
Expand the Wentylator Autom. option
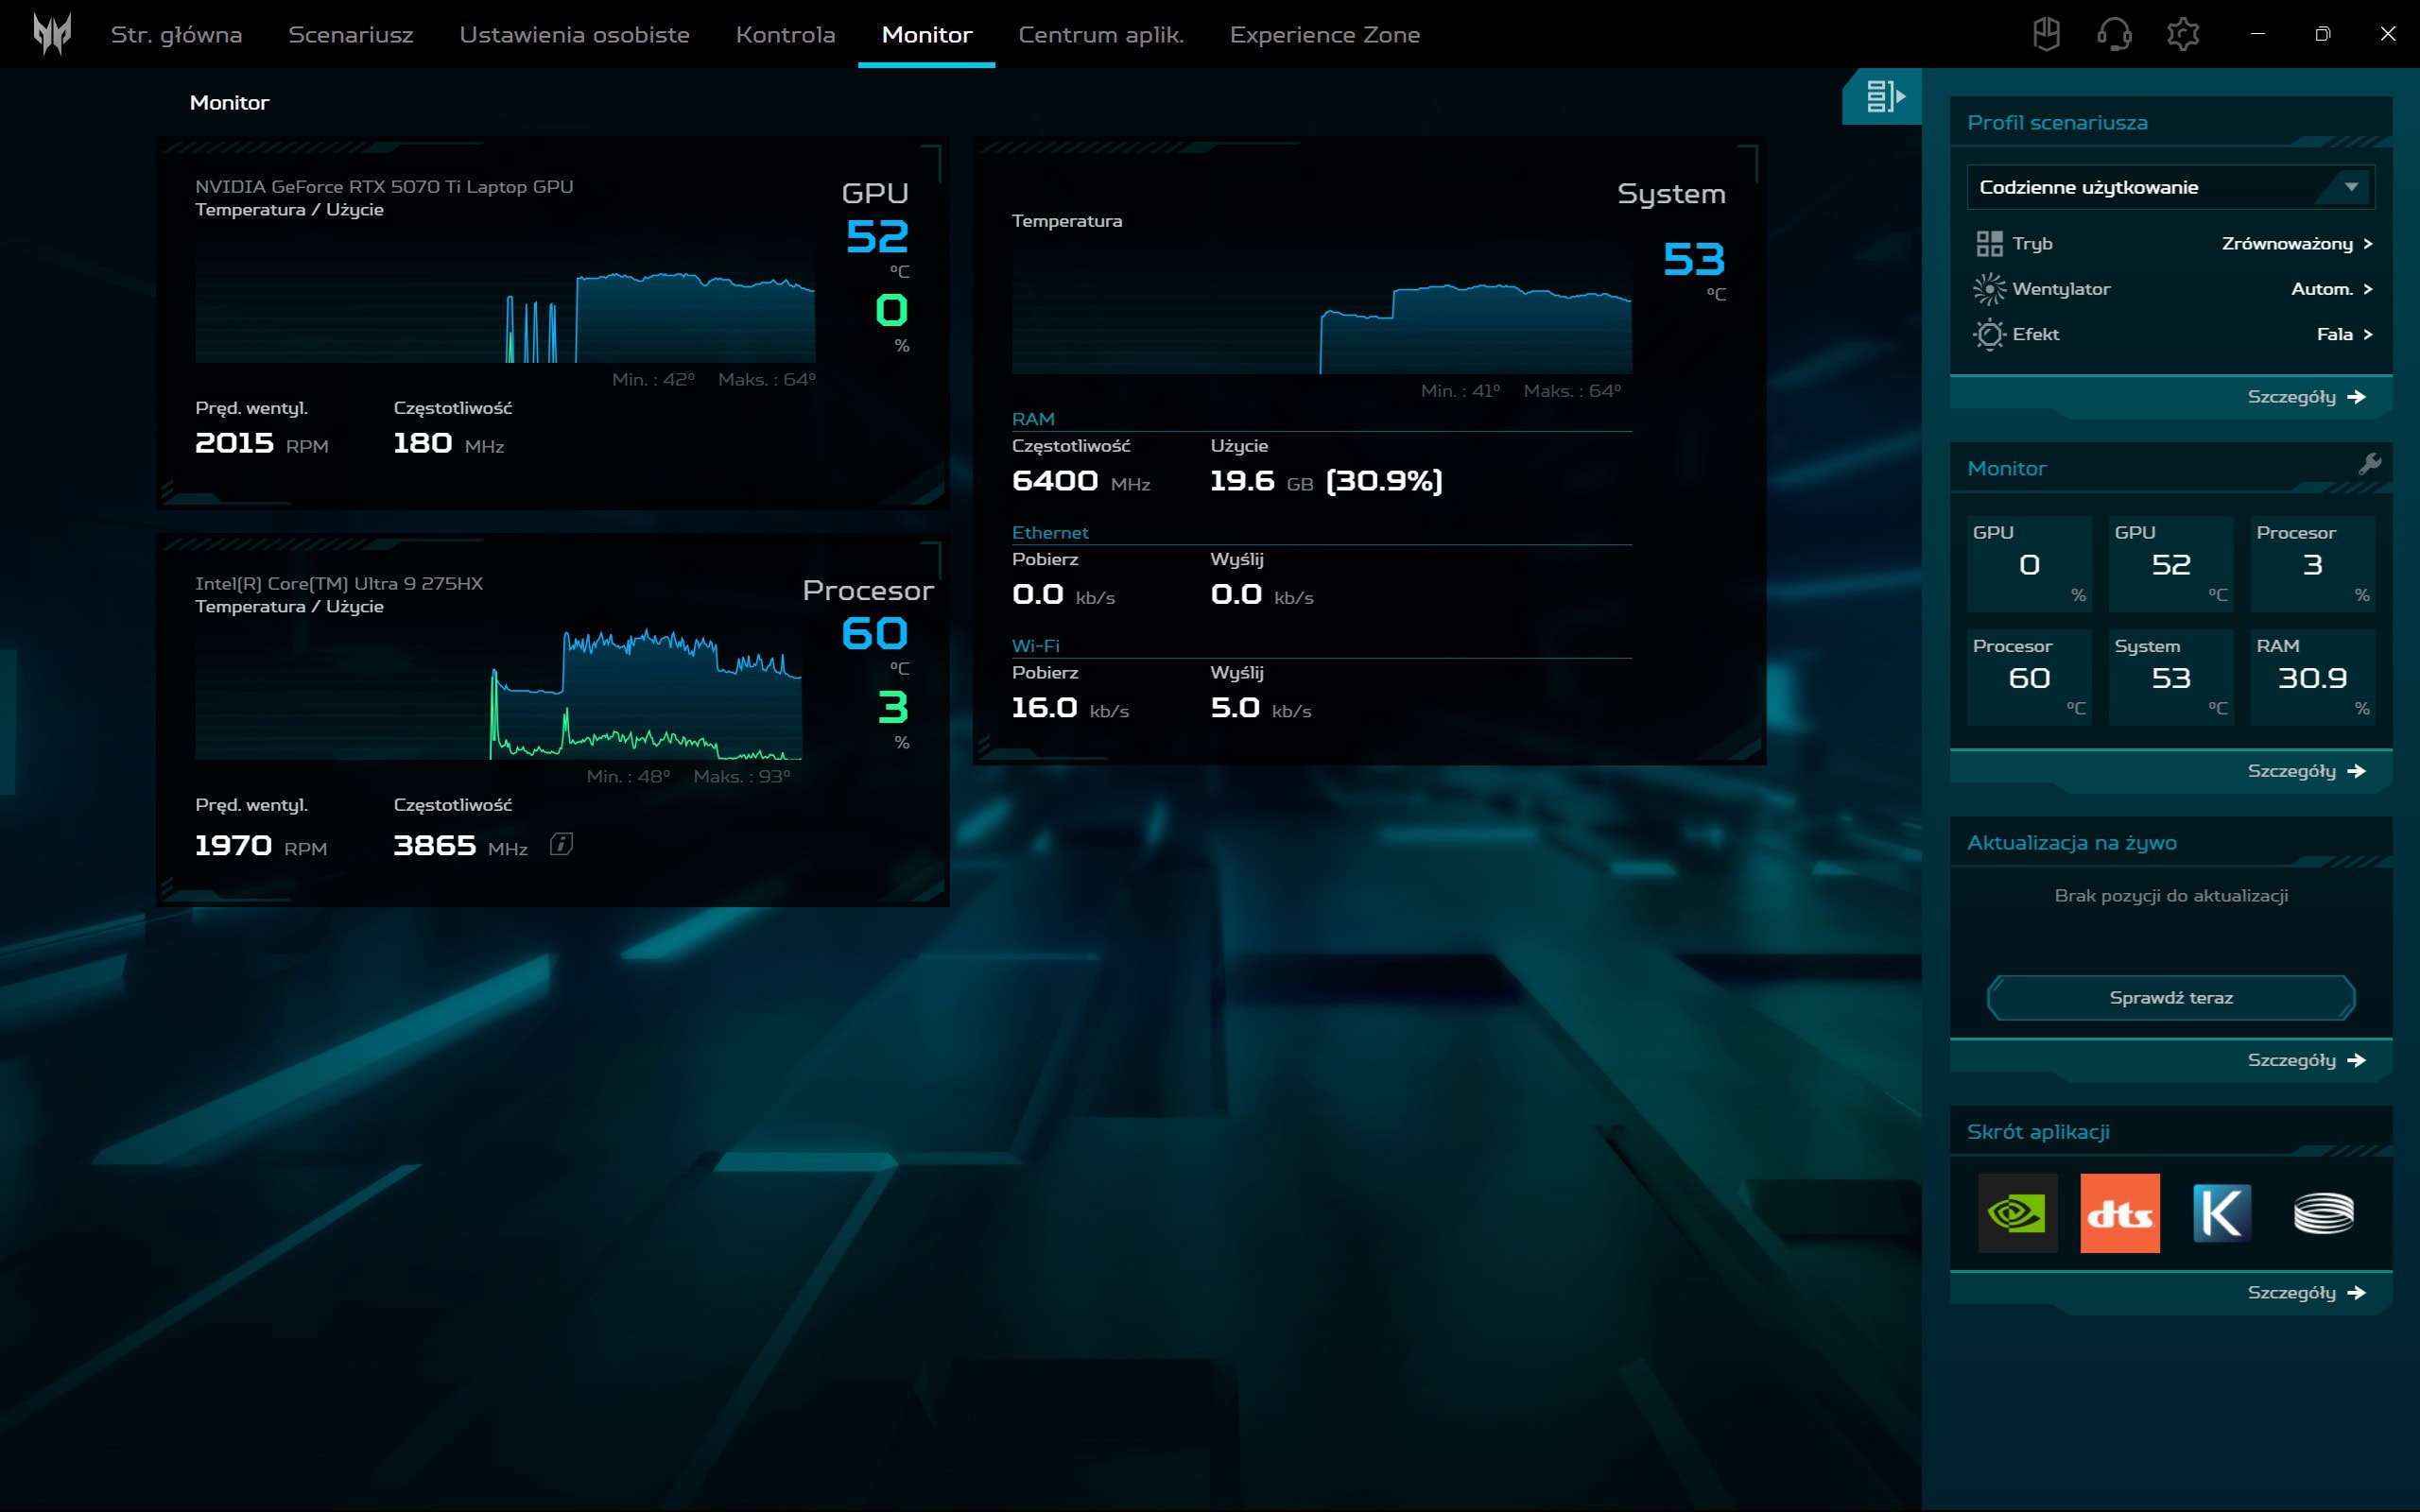(x=2330, y=289)
